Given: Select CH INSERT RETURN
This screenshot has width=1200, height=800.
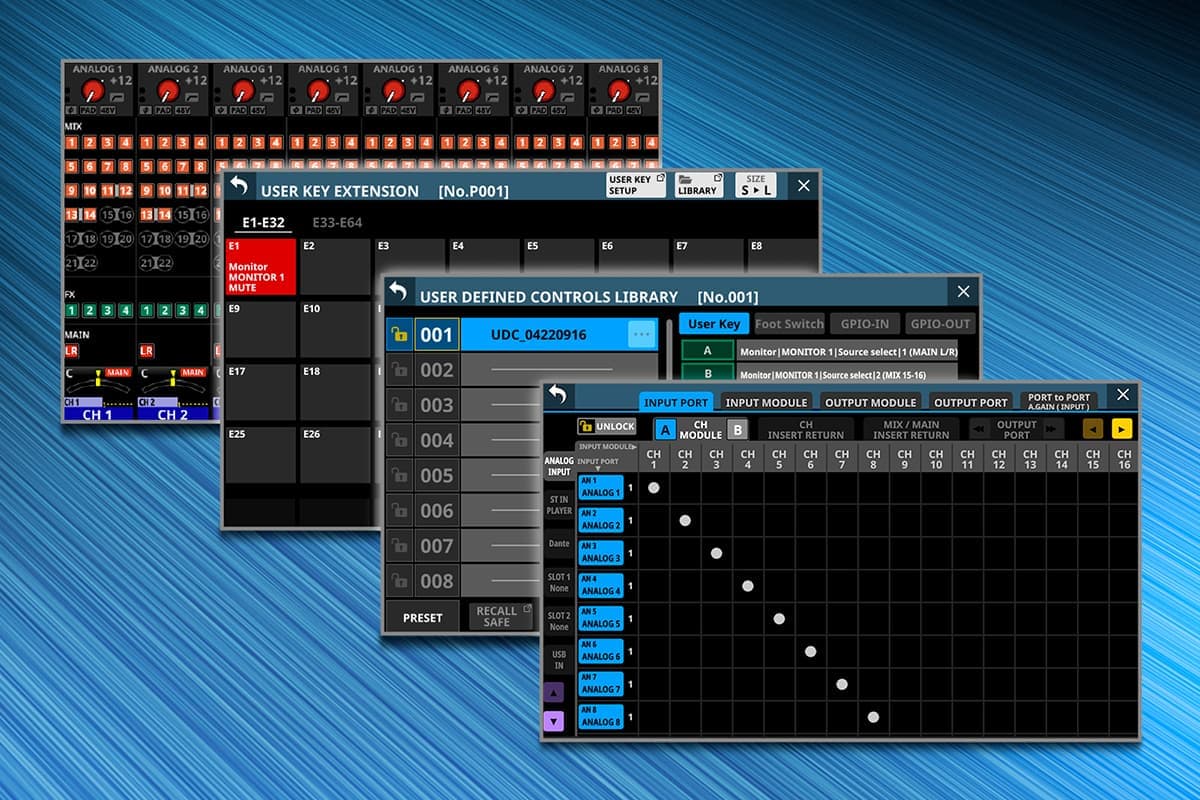Looking at the screenshot, I should tap(806, 430).
